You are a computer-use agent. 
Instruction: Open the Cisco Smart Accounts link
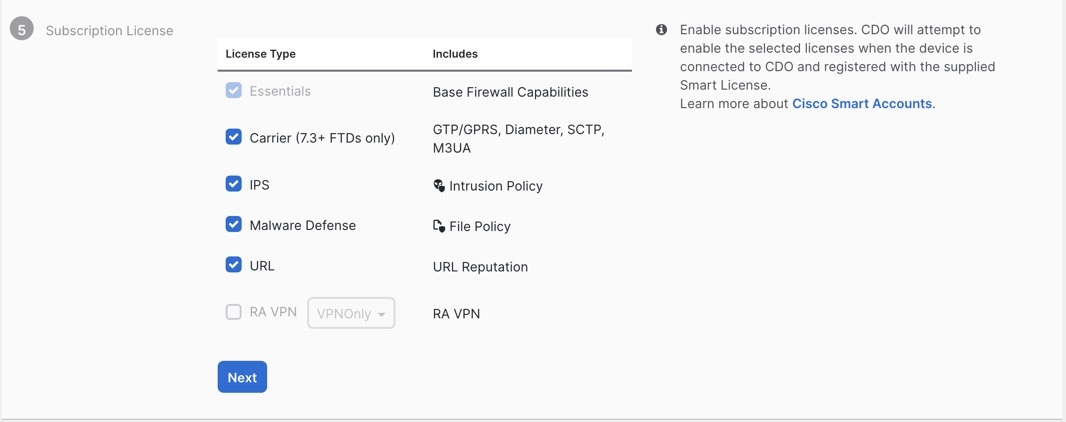pyautogui.click(x=862, y=104)
